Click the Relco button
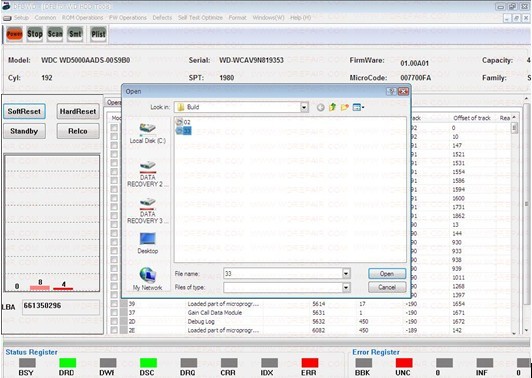 (x=78, y=131)
